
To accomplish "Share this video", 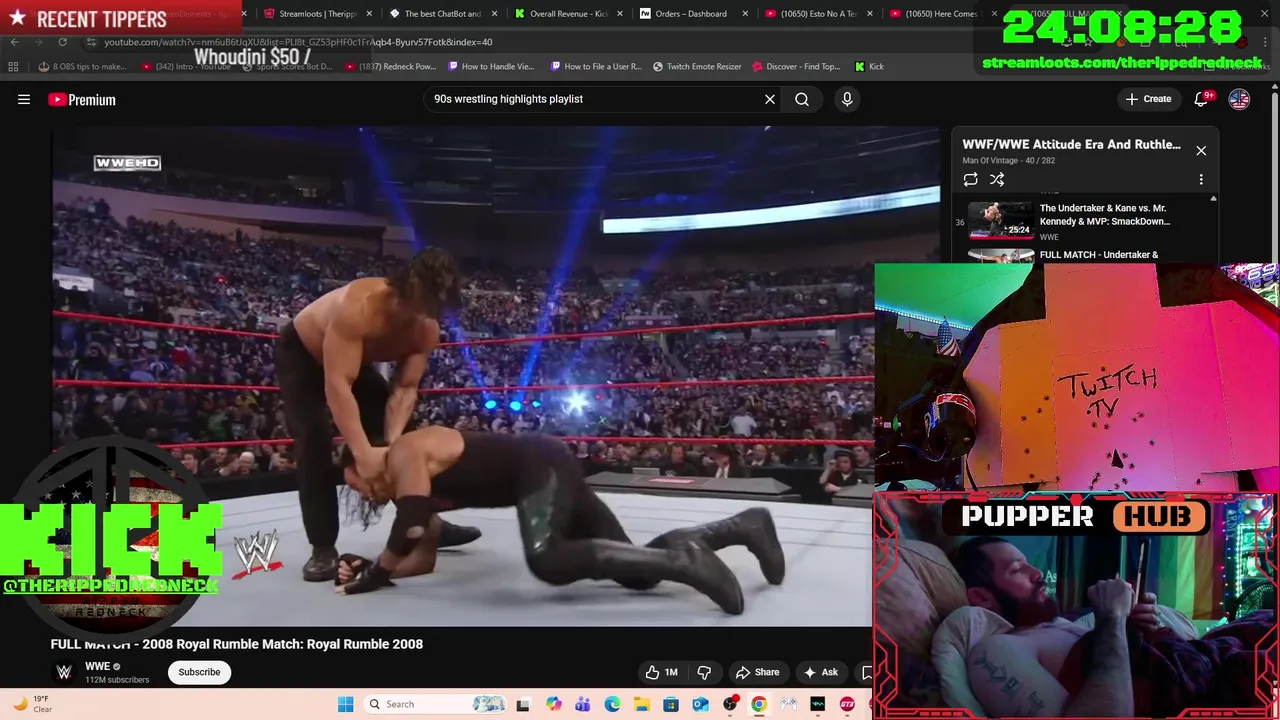I will (x=757, y=672).
